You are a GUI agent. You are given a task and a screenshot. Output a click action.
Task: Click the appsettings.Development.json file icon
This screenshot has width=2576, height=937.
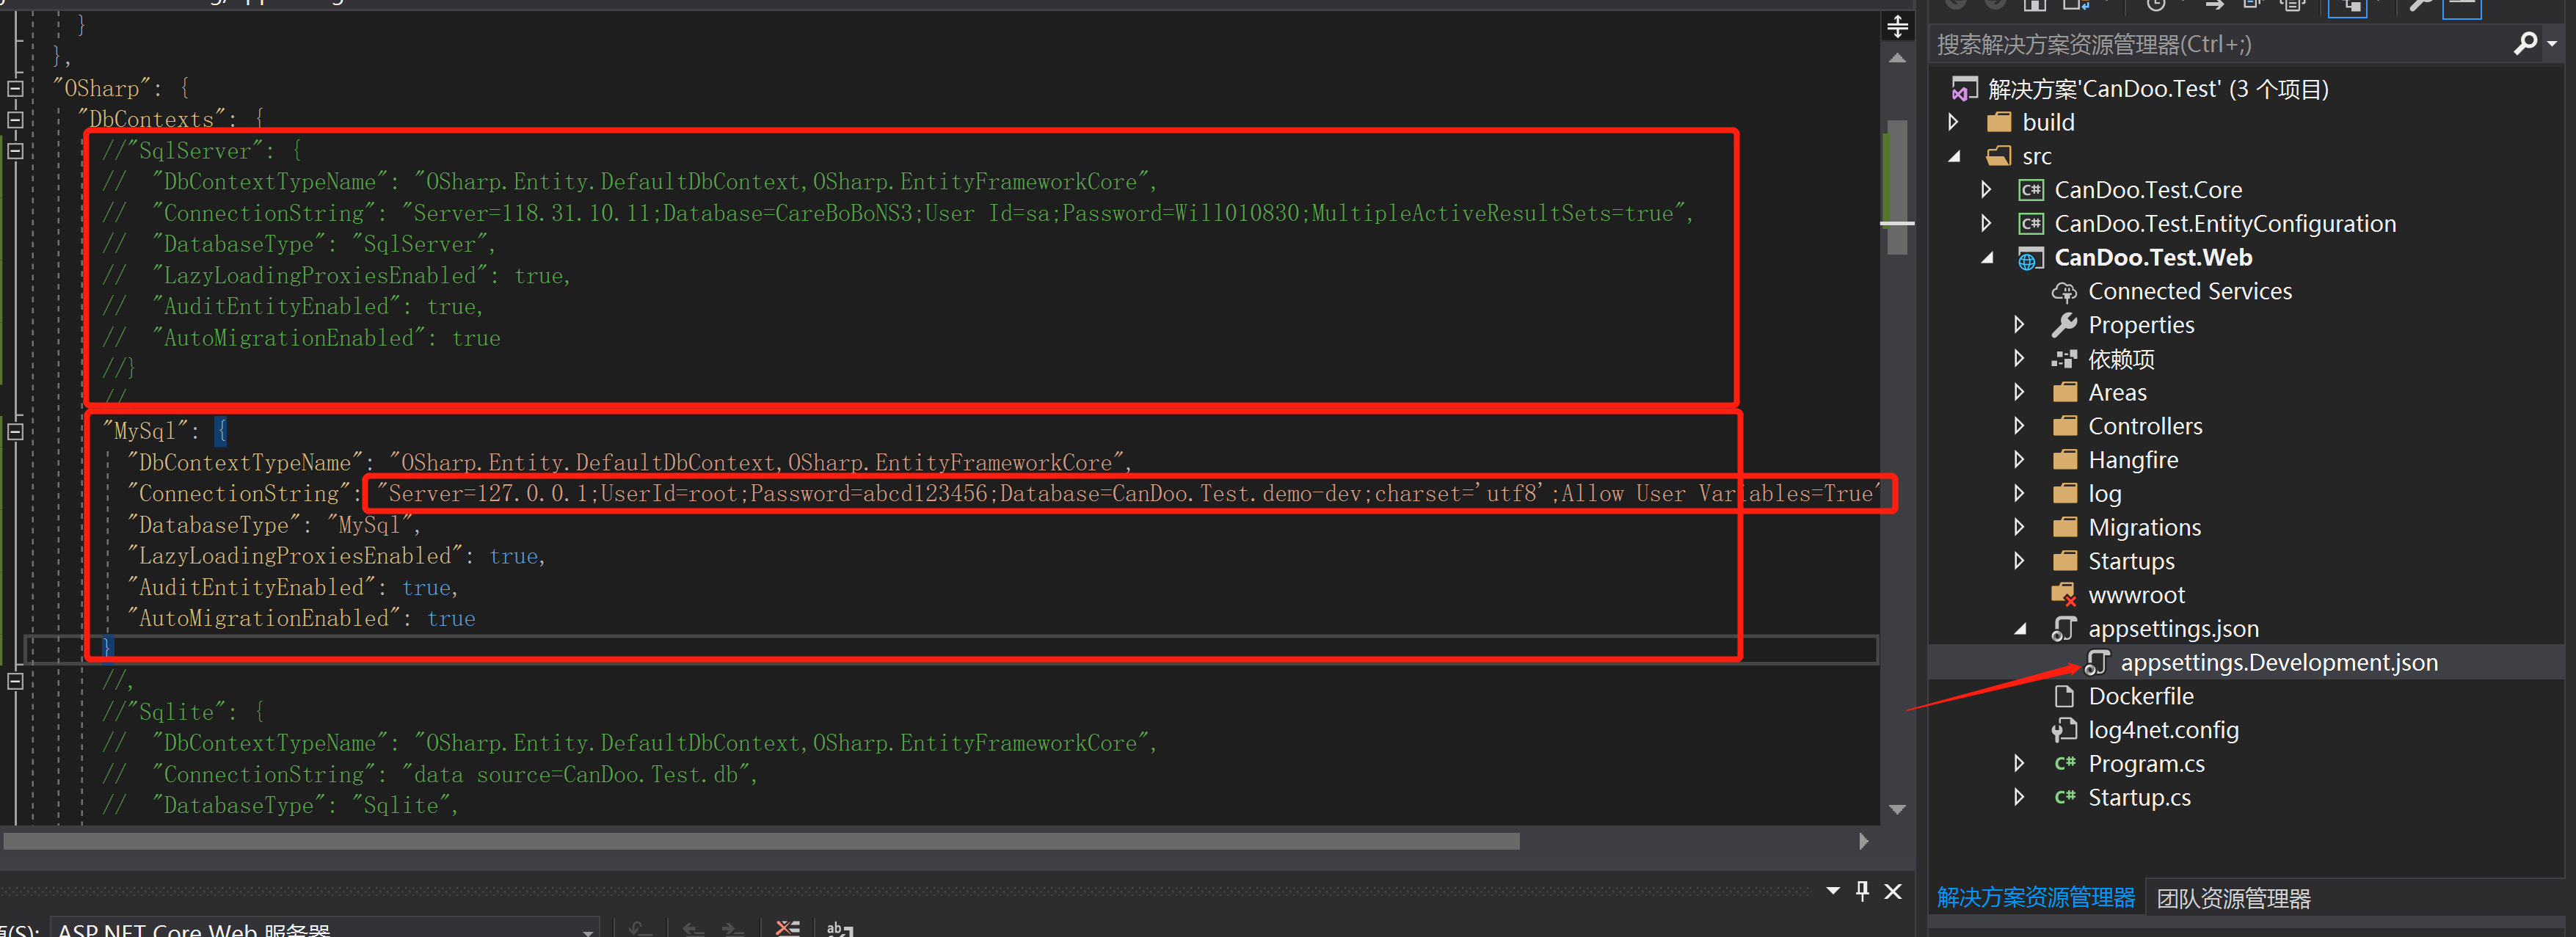click(x=2097, y=663)
